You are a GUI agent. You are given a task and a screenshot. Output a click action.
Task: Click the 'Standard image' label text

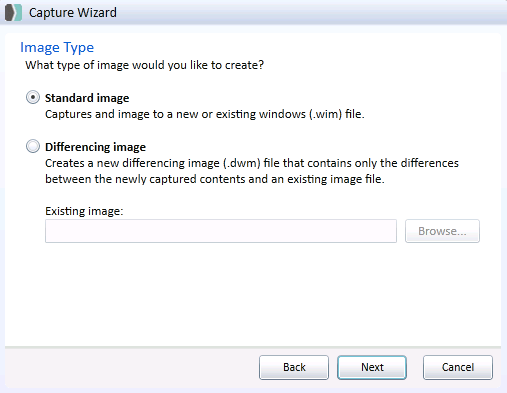(x=87, y=98)
